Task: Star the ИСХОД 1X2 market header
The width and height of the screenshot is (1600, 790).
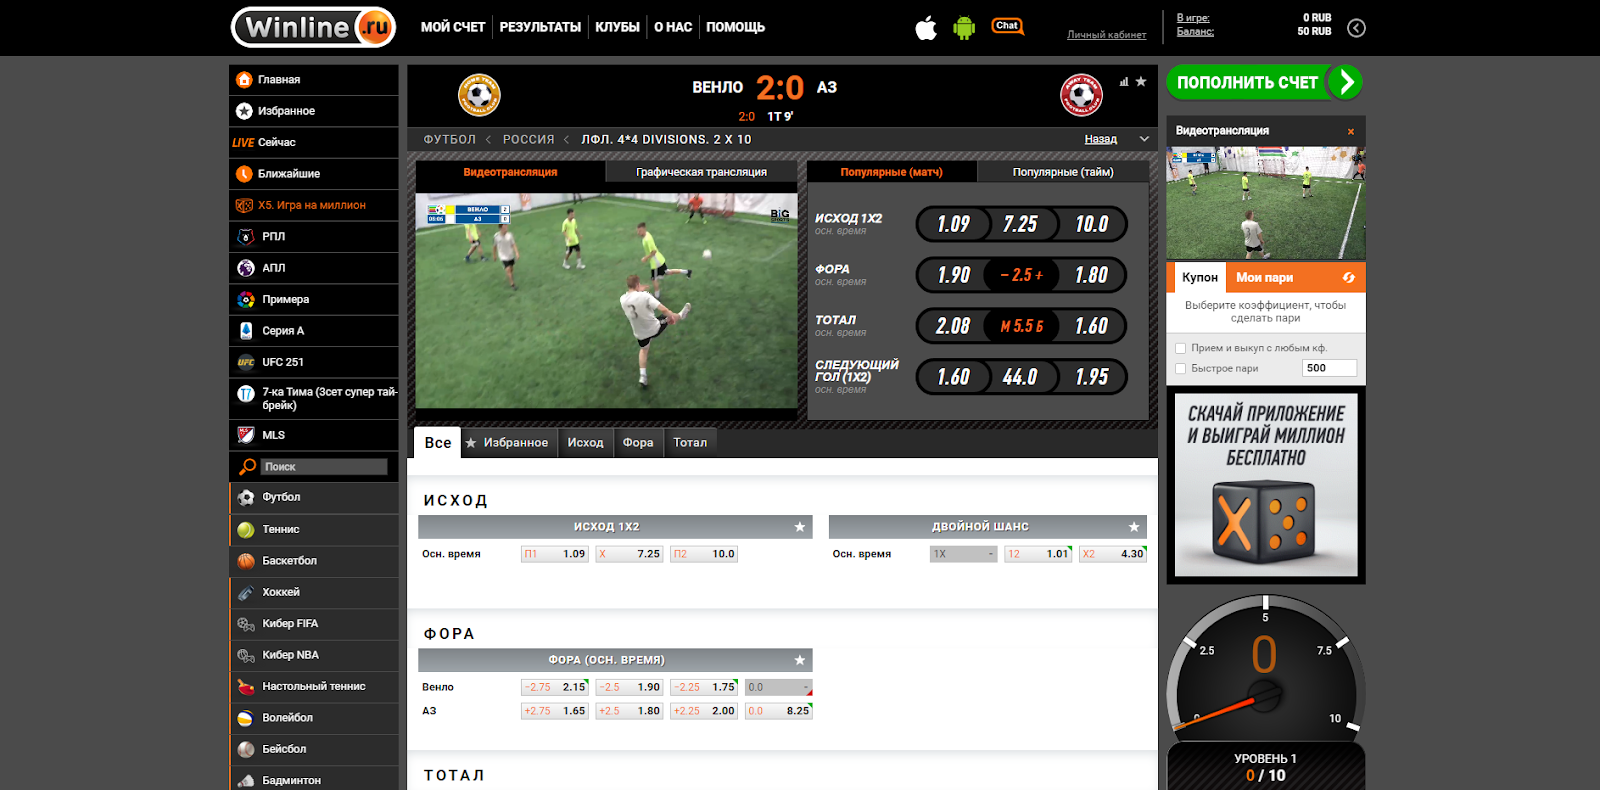Action: tap(800, 527)
